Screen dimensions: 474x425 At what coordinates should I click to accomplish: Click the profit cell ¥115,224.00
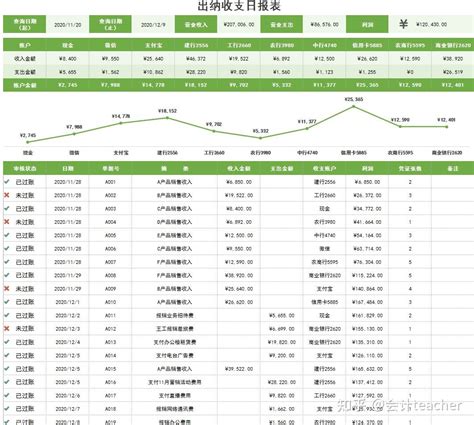coord(367,275)
